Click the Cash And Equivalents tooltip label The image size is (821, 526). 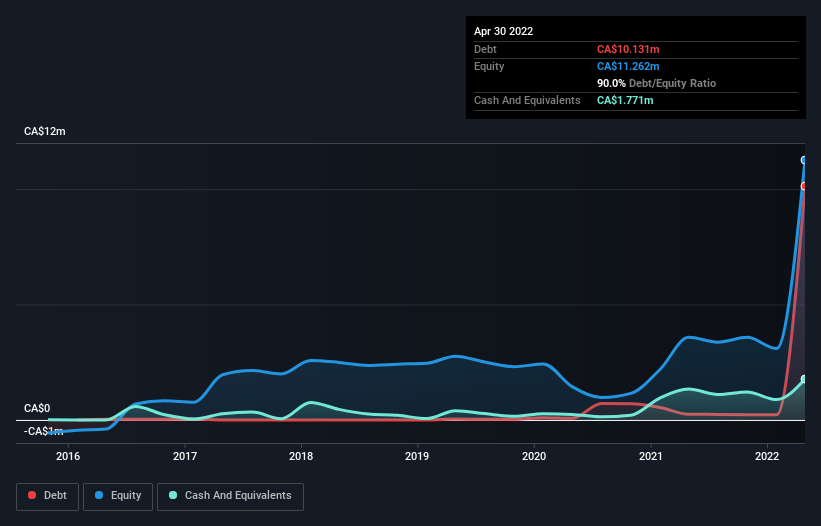pyautogui.click(x=527, y=100)
